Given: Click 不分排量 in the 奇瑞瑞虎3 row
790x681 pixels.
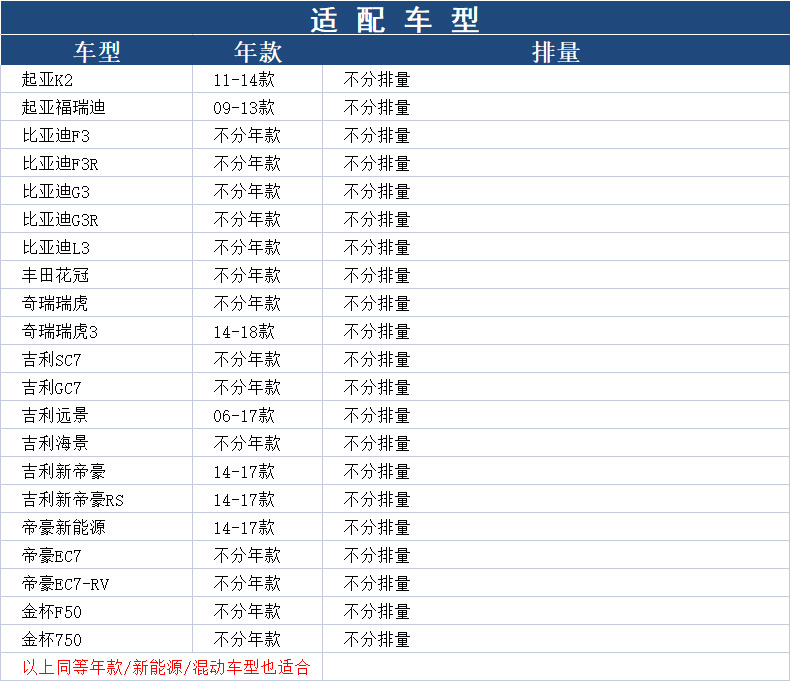Looking at the screenshot, I should pyautogui.click(x=377, y=331).
